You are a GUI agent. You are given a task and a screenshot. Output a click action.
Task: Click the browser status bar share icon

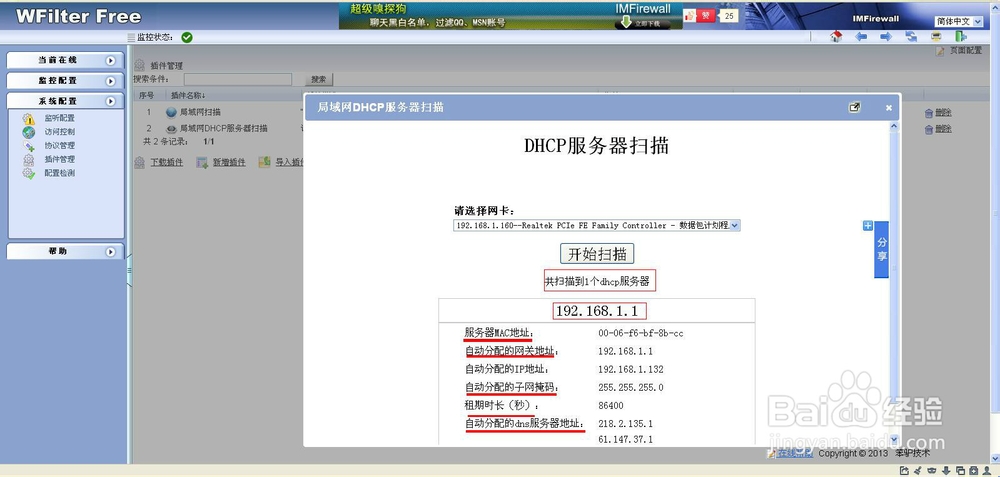pos(904,471)
